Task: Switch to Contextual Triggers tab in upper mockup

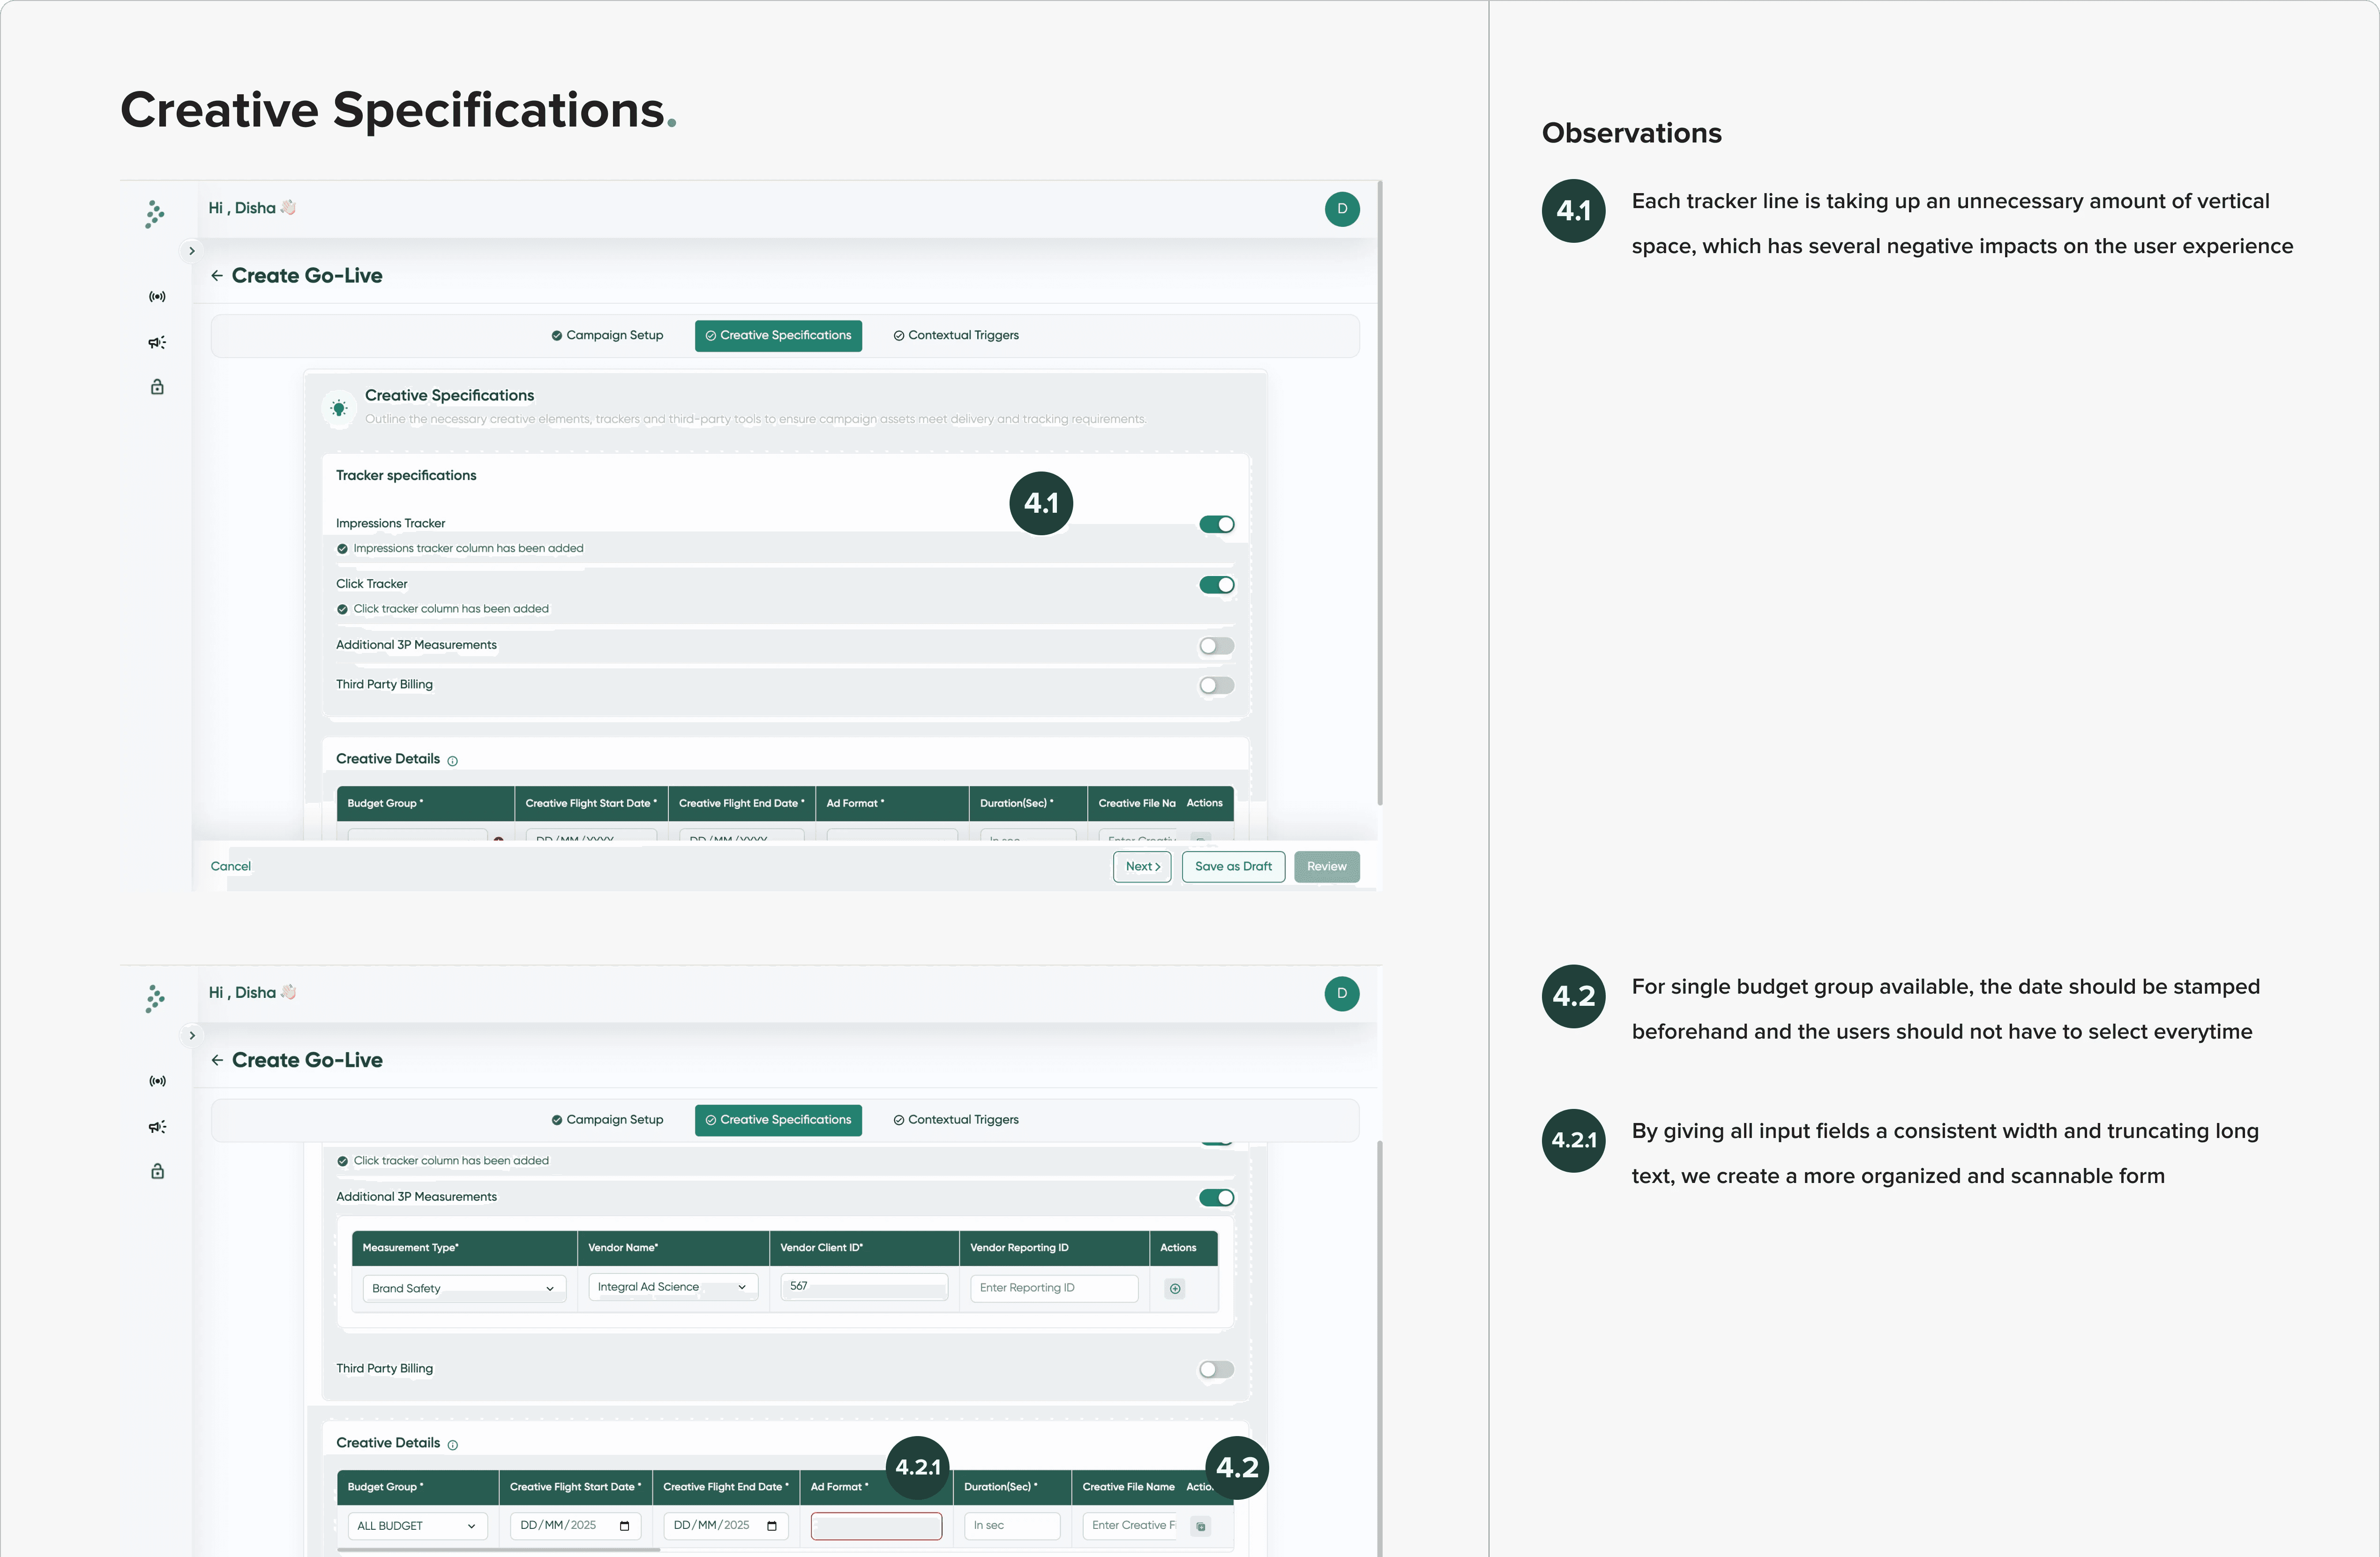Action: [956, 335]
